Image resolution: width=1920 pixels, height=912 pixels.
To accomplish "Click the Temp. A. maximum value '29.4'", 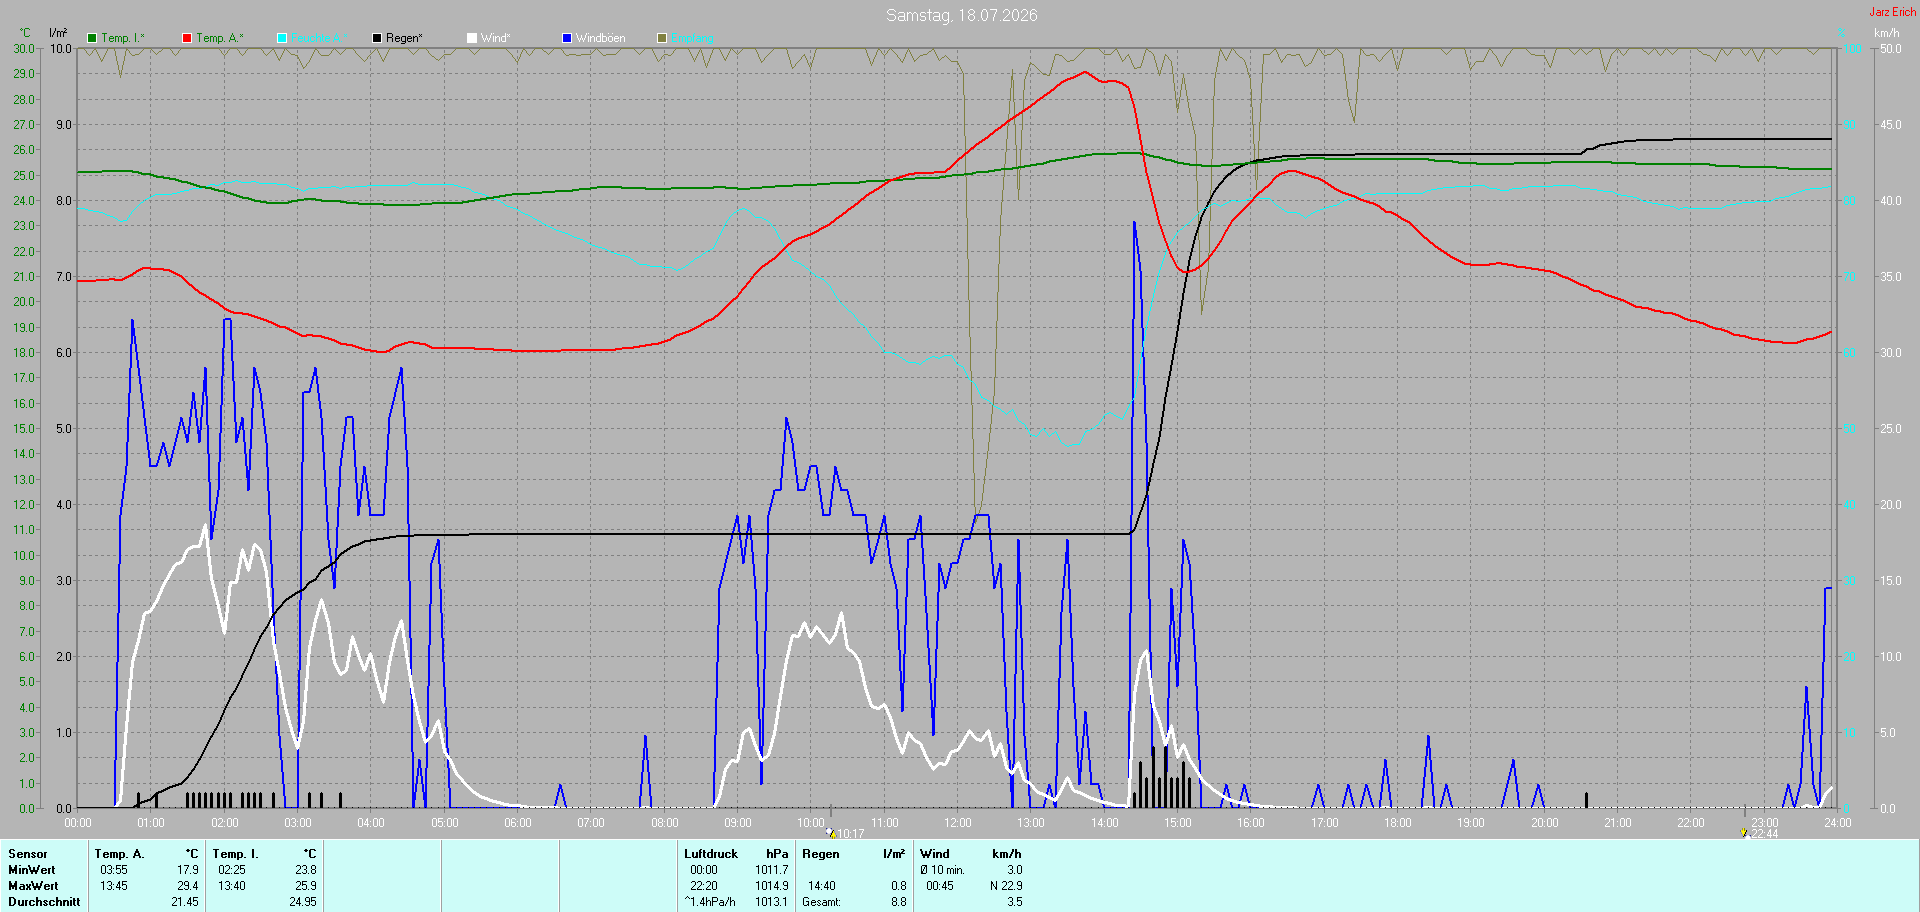I will (188, 886).
